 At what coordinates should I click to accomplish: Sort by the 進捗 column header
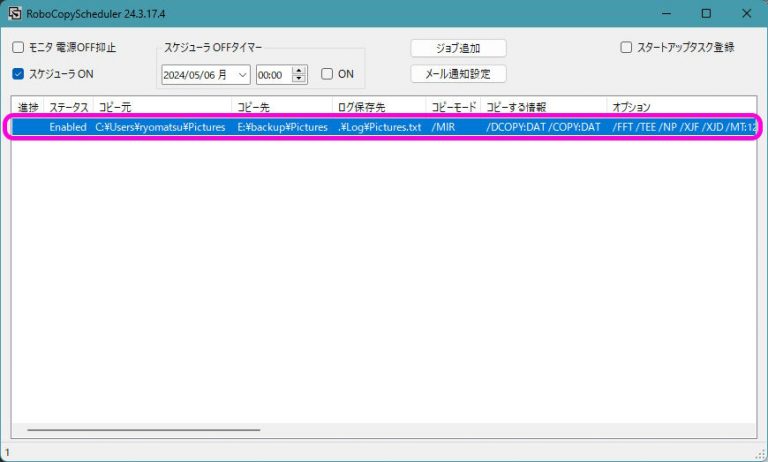tap(28, 107)
